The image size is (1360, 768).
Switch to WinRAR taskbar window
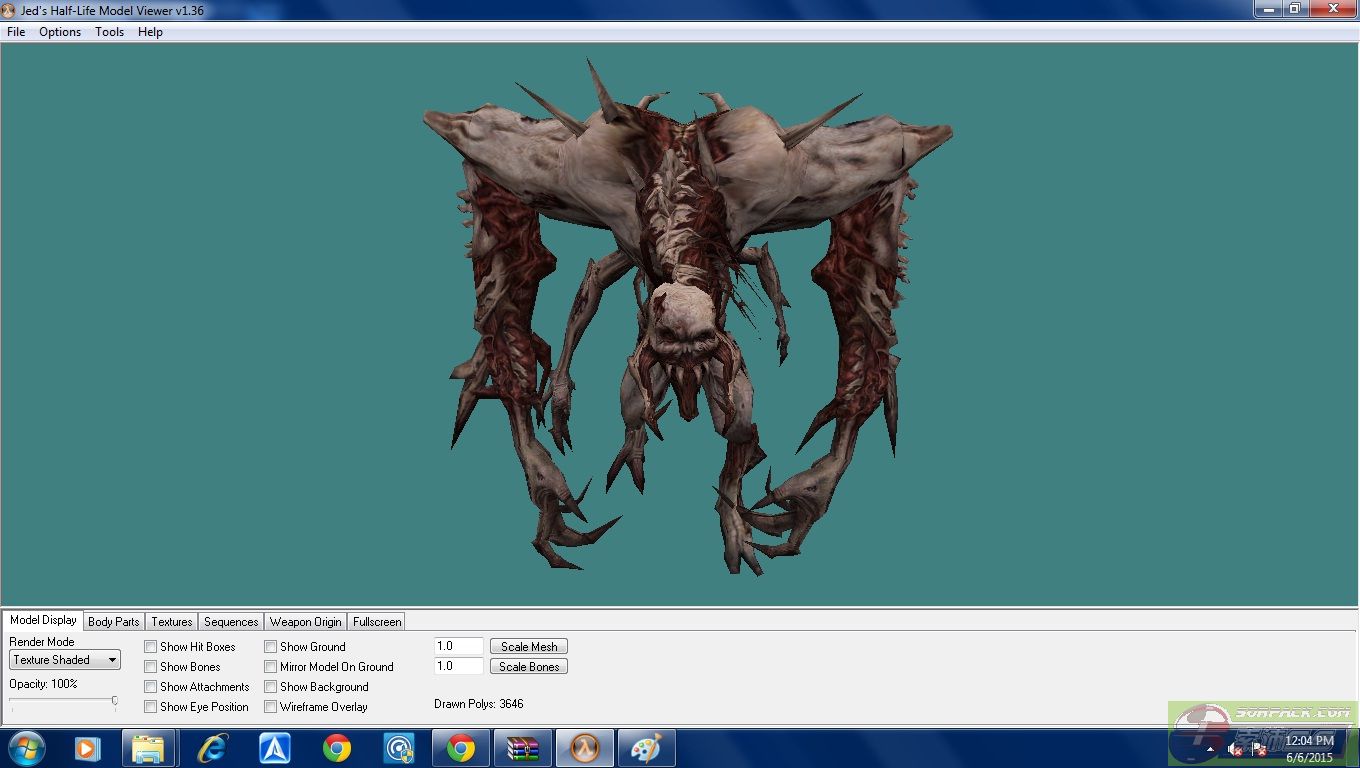click(523, 748)
